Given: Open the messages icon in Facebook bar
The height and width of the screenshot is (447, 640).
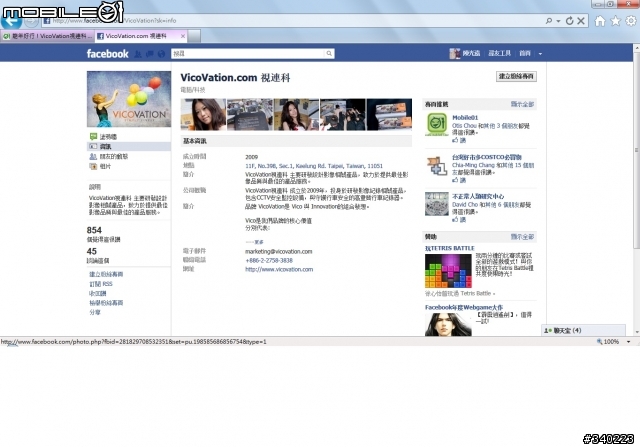Looking at the screenshot, I should (x=149, y=53).
